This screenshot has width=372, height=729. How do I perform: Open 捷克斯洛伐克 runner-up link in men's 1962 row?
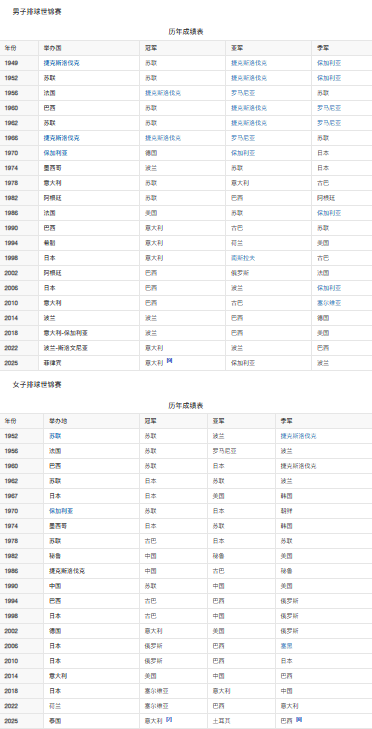(249, 123)
